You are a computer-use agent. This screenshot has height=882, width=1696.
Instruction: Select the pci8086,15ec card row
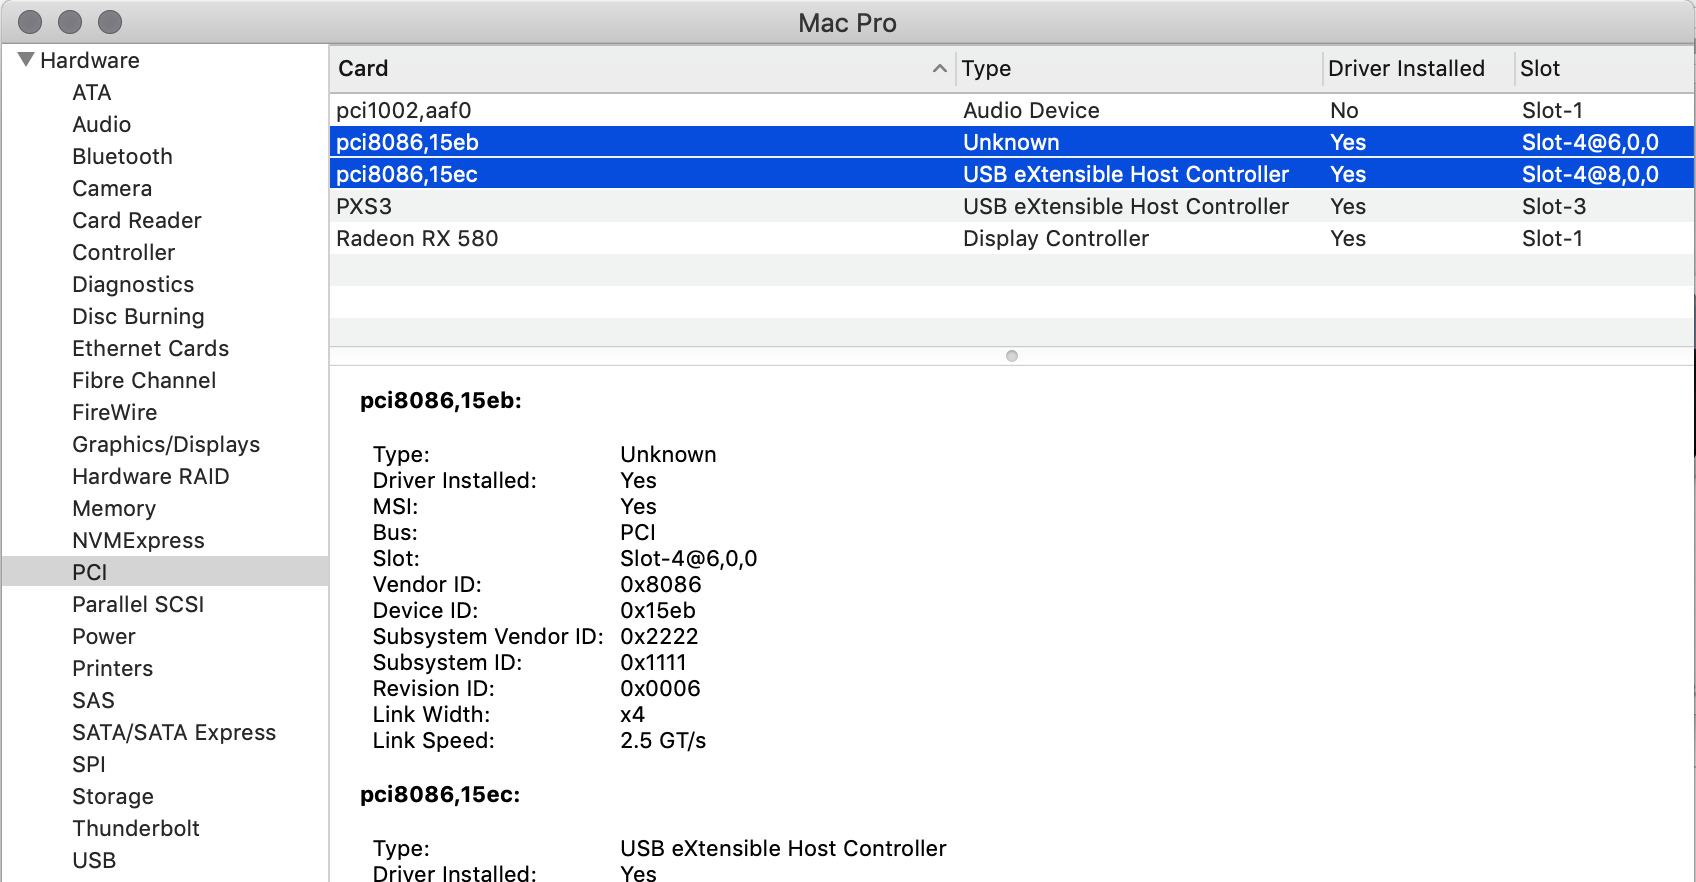point(1012,174)
